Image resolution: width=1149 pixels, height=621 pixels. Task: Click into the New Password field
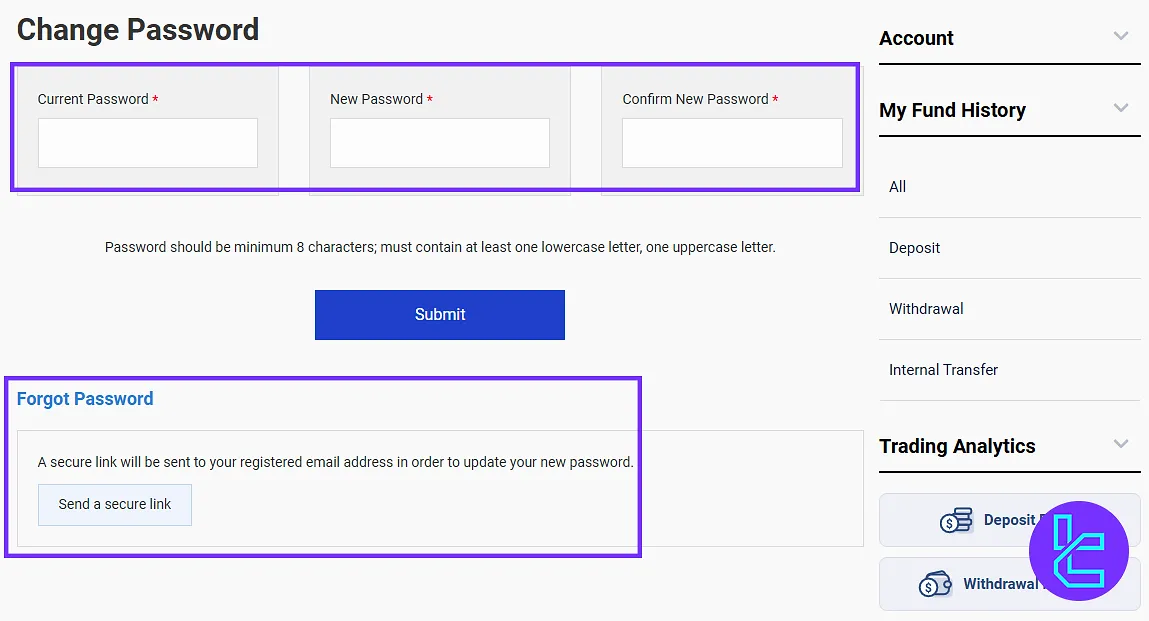(x=440, y=143)
